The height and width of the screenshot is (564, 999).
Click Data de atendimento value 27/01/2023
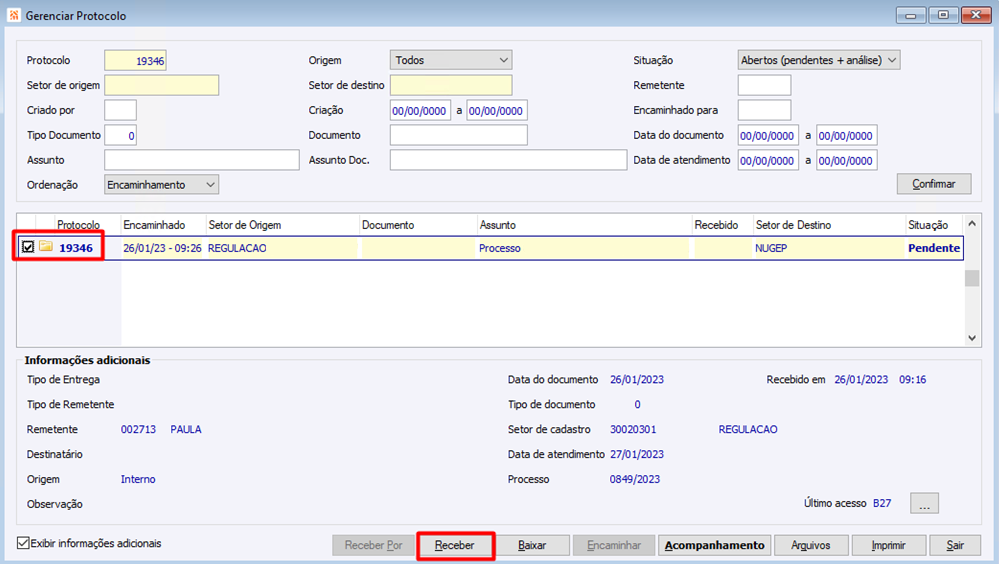[637, 454]
